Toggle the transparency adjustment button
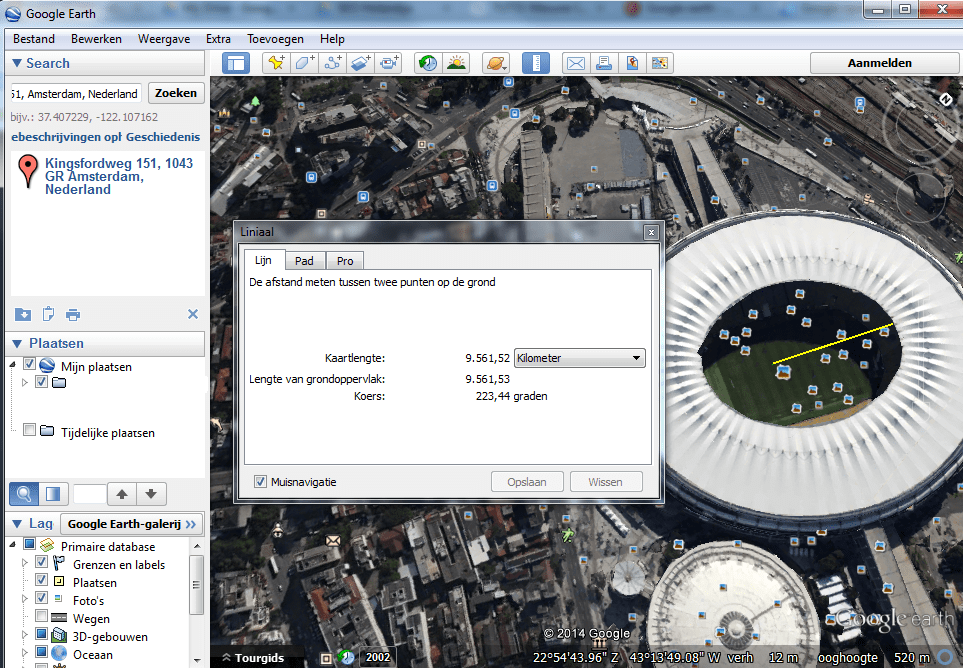 [53, 494]
